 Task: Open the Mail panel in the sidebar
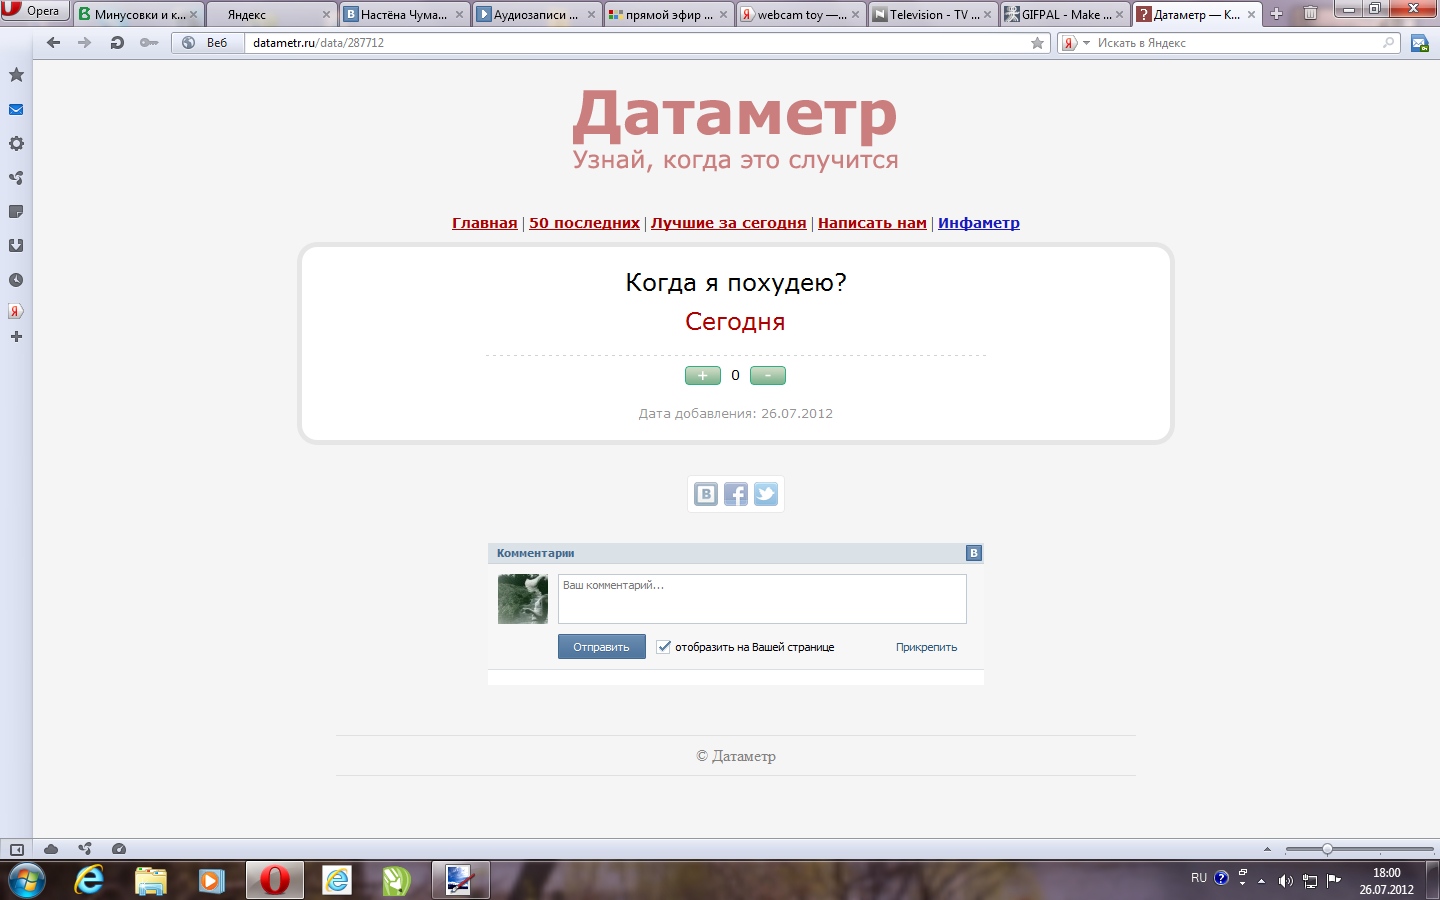16,110
